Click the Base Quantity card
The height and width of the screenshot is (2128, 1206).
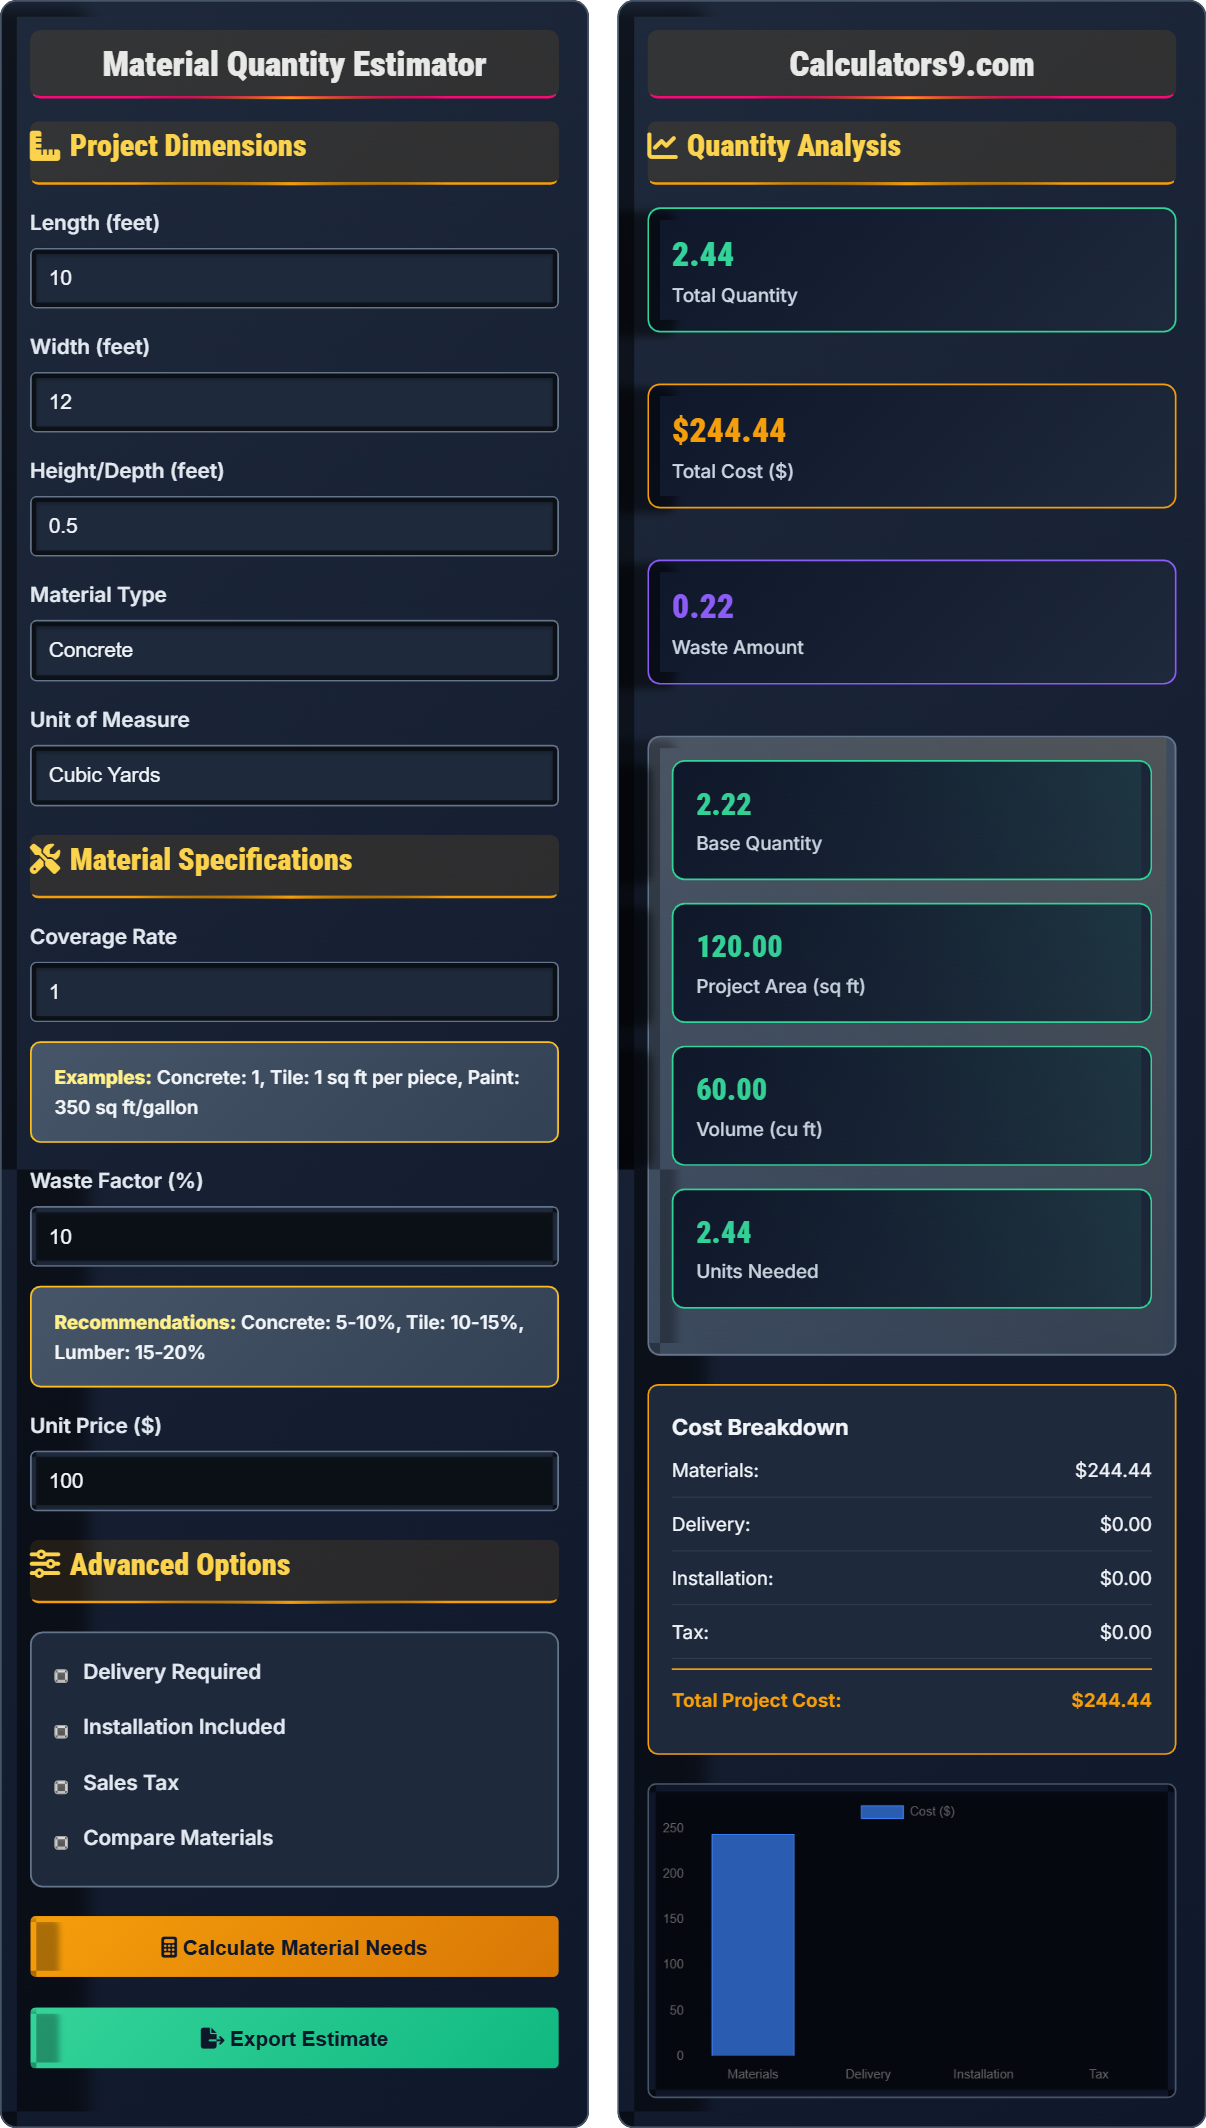912,820
